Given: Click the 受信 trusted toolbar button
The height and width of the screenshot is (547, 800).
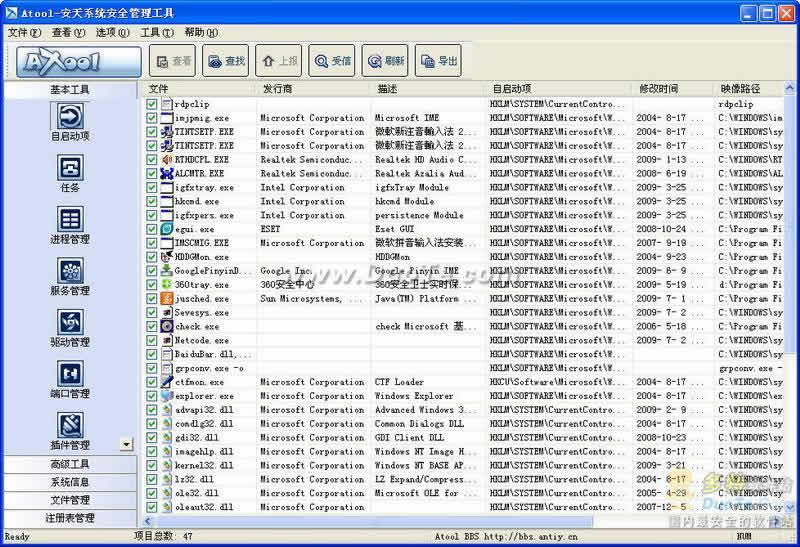Looking at the screenshot, I should click(x=332, y=61).
